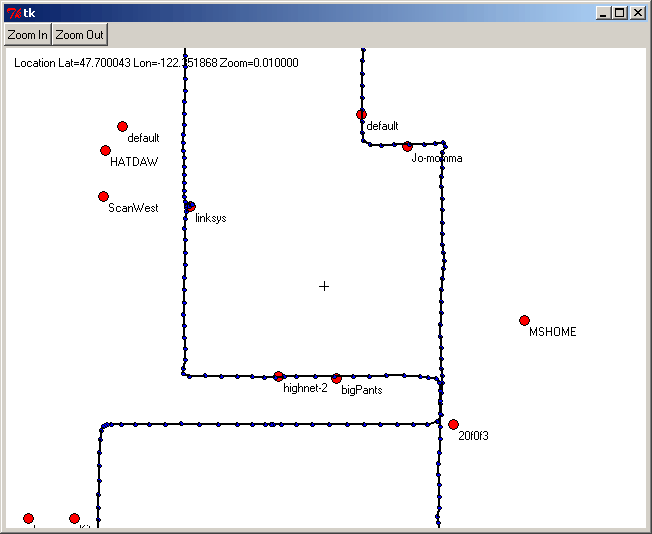
Task: Select the bigPants red marker
Action: point(336,379)
